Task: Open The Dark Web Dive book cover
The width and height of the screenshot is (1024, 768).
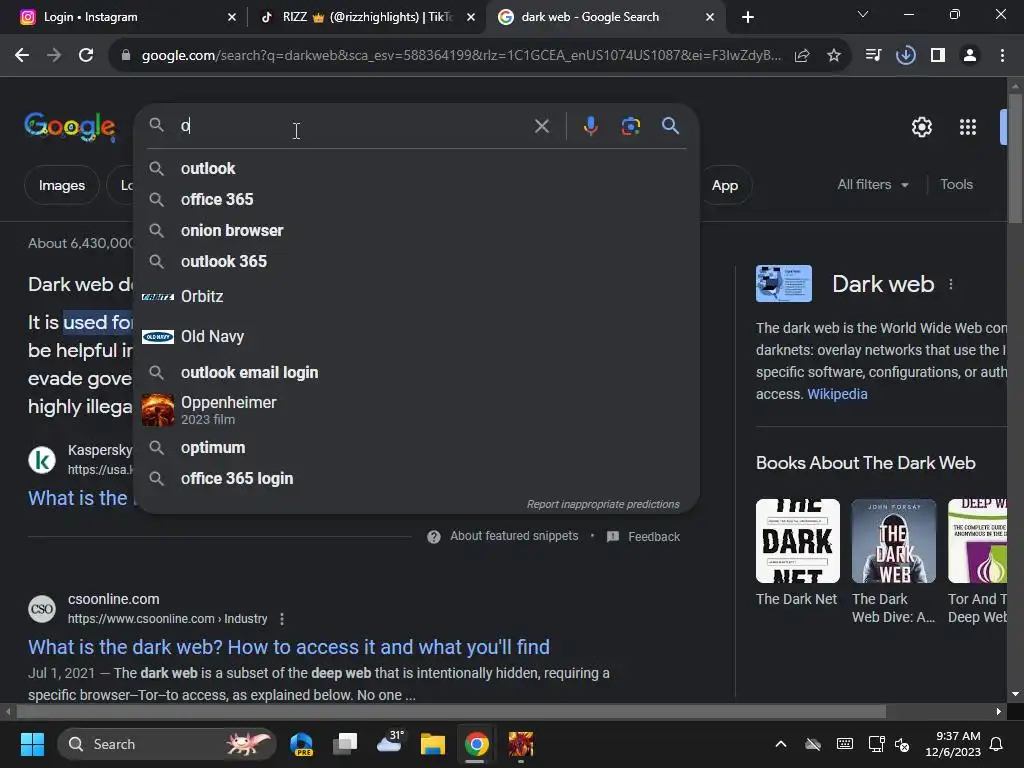Action: [893, 541]
